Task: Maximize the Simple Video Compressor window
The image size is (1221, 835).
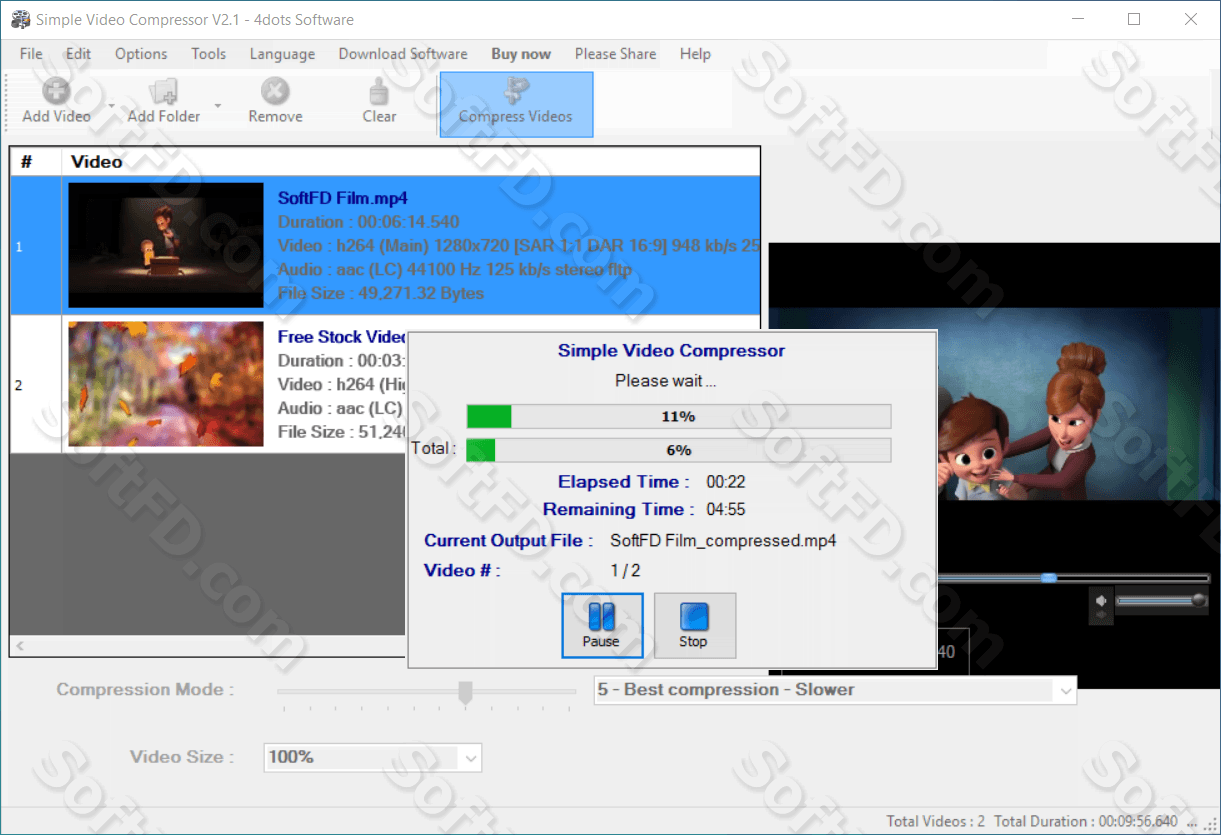Action: [x=1133, y=19]
